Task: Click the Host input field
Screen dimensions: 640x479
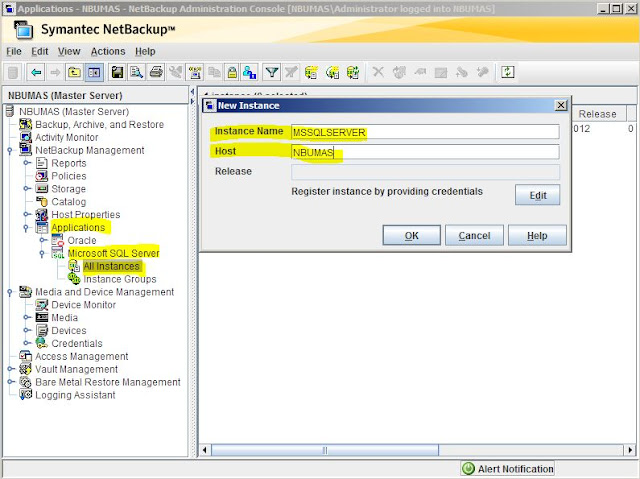Action: (x=425, y=152)
